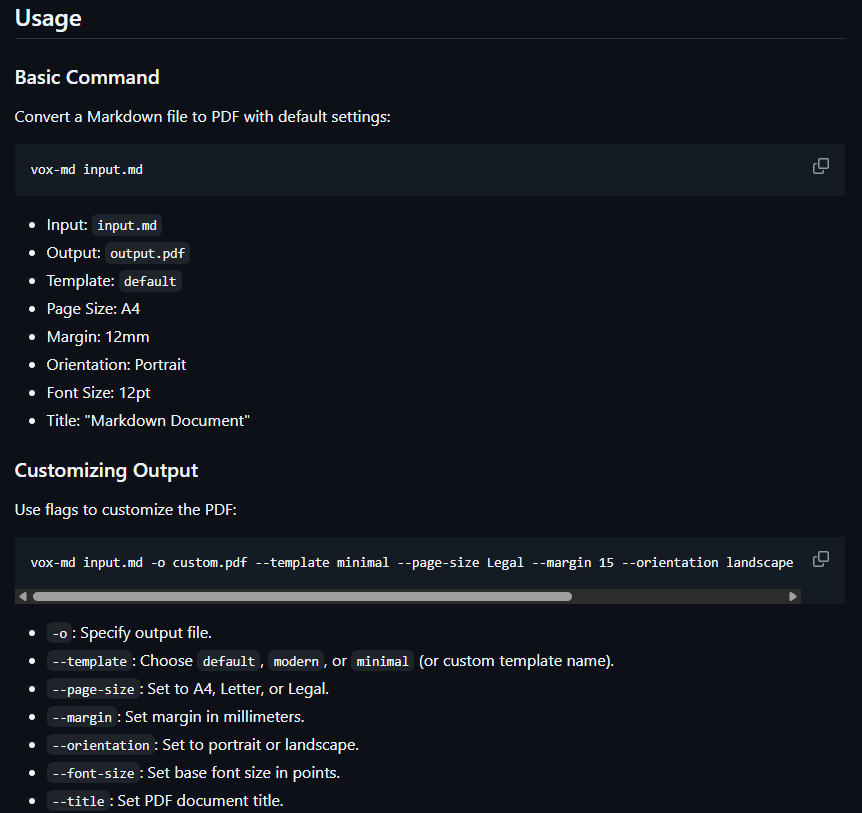
Task: Select the output.pdf inline code chip
Action: pos(146,253)
